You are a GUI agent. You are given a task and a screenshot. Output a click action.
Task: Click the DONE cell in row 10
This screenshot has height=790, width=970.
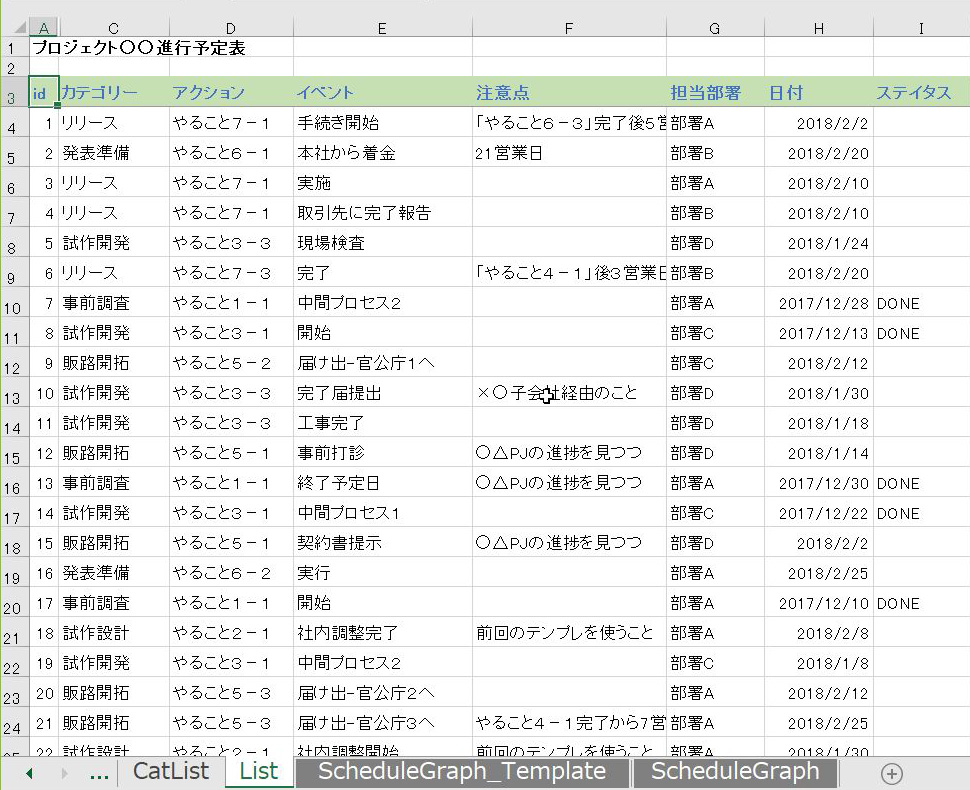pos(920,304)
